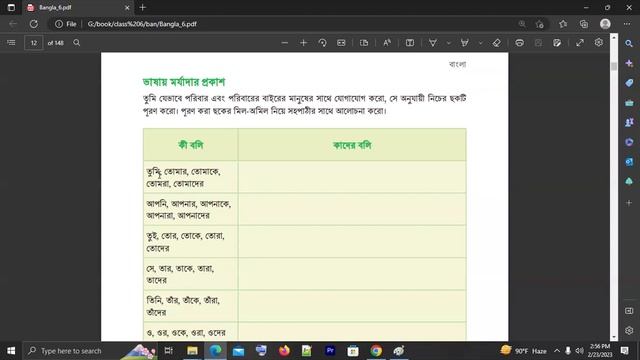640x360 pixels.
Task: Select the Add text tool
Action: pos(410,43)
